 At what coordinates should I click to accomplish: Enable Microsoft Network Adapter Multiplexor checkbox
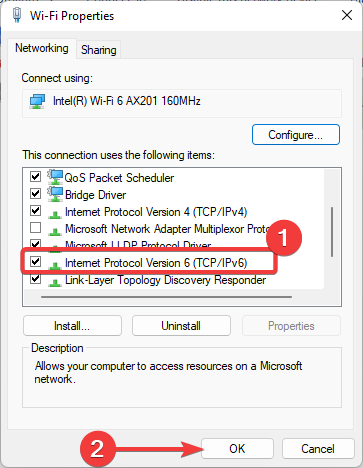point(35,228)
